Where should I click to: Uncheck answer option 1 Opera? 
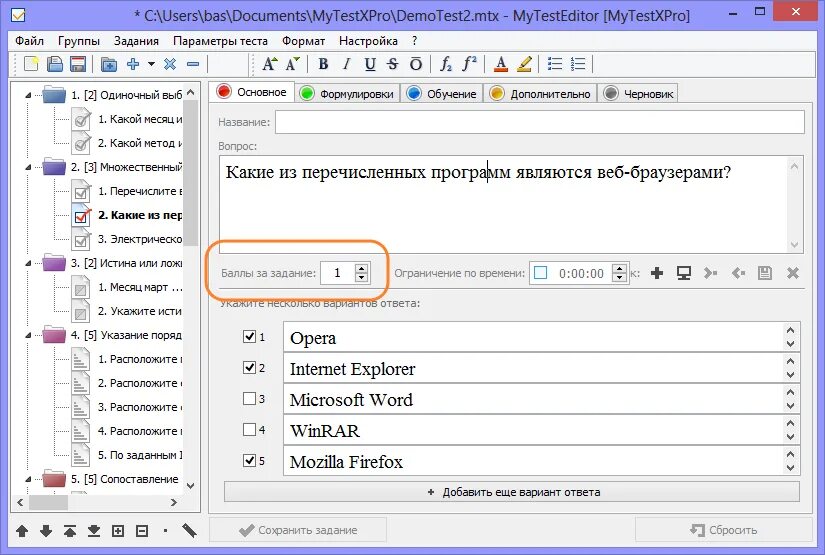pyautogui.click(x=249, y=336)
